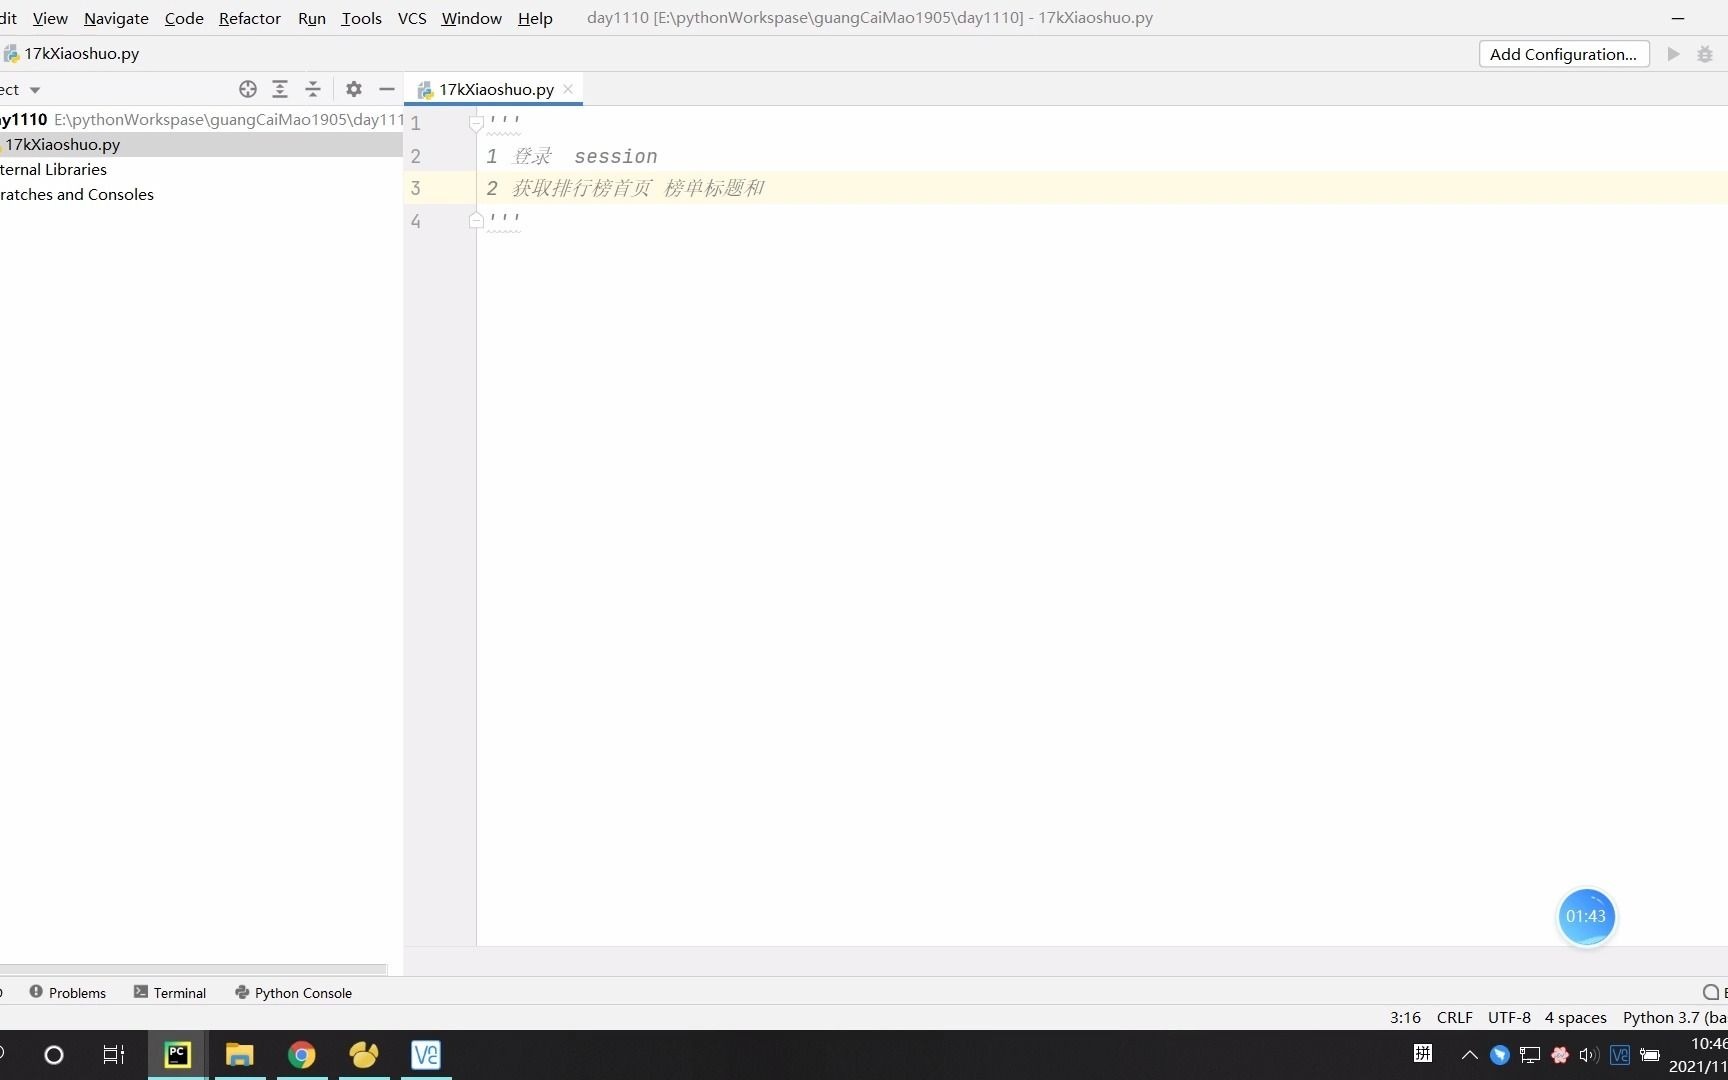Click line number 3 in gutter
Screen dimensions: 1728x1080
[x=416, y=188]
